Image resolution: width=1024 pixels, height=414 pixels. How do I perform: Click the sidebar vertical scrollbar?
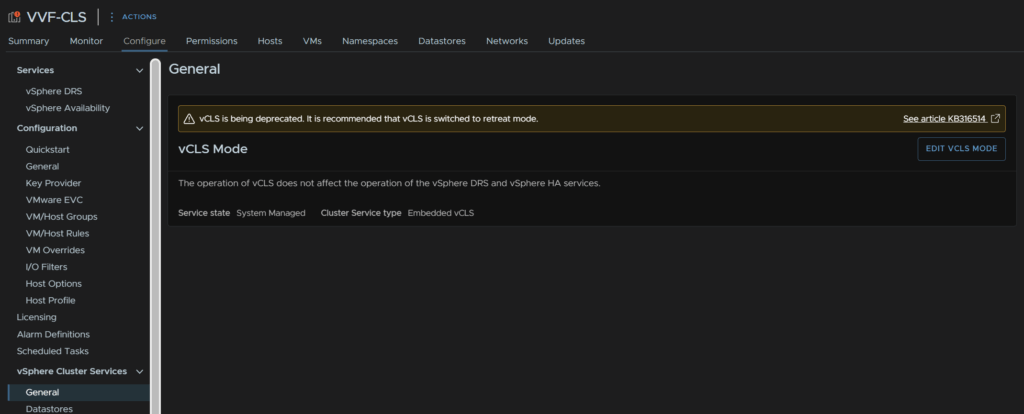click(x=155, y=235)
